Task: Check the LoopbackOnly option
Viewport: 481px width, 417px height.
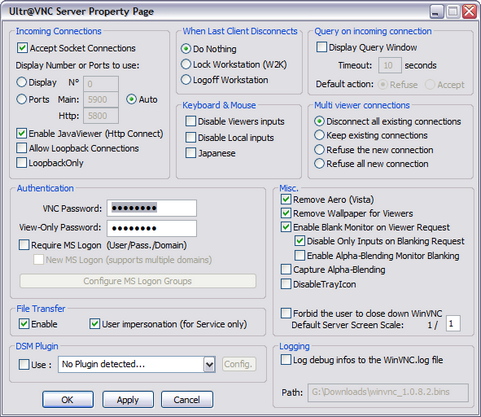Action: point(22,163)
